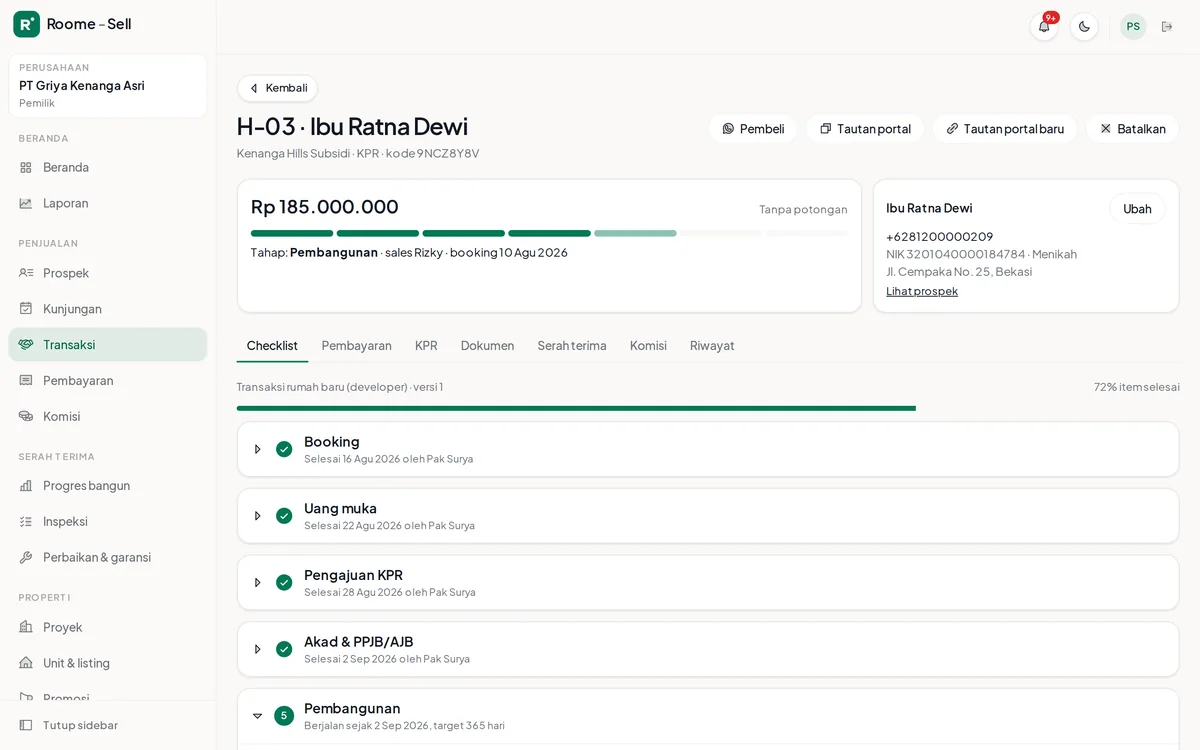Click the Roome logo icon

[27, 24]
